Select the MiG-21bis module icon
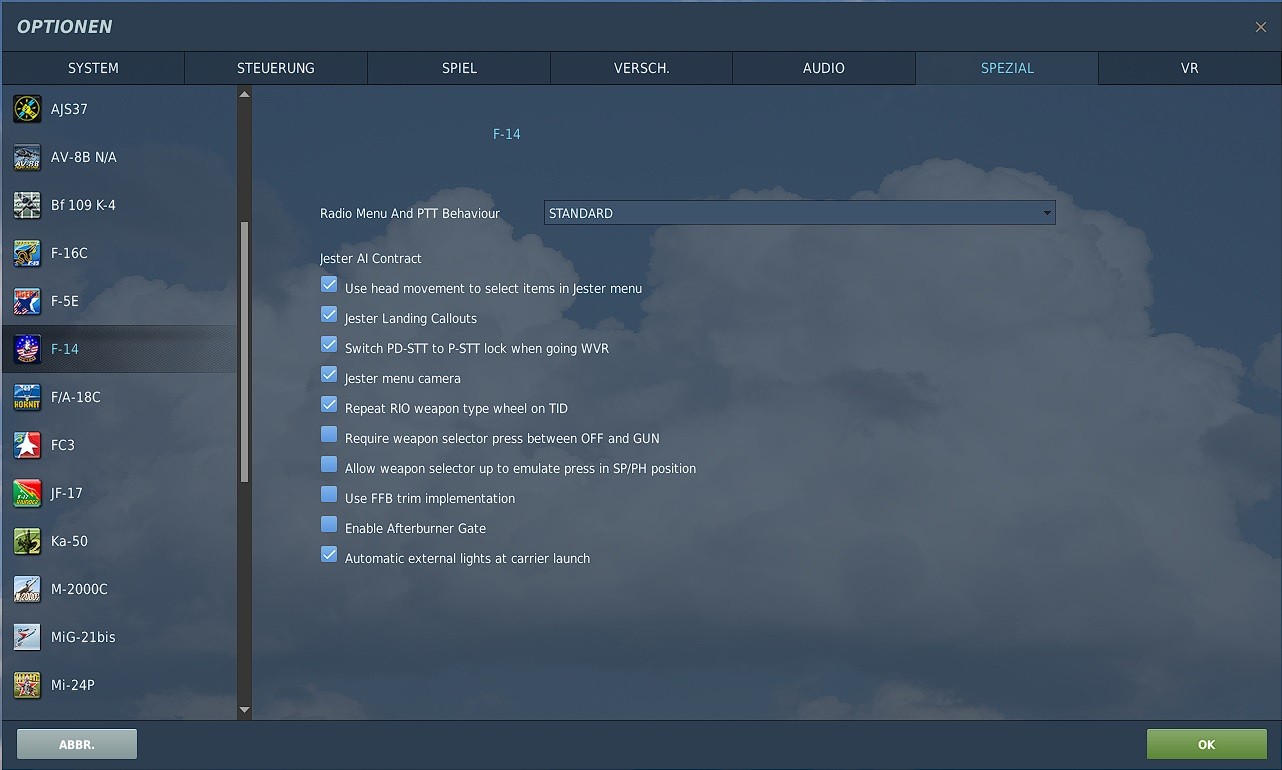The image size is (1282, 770). click(27, 637)
